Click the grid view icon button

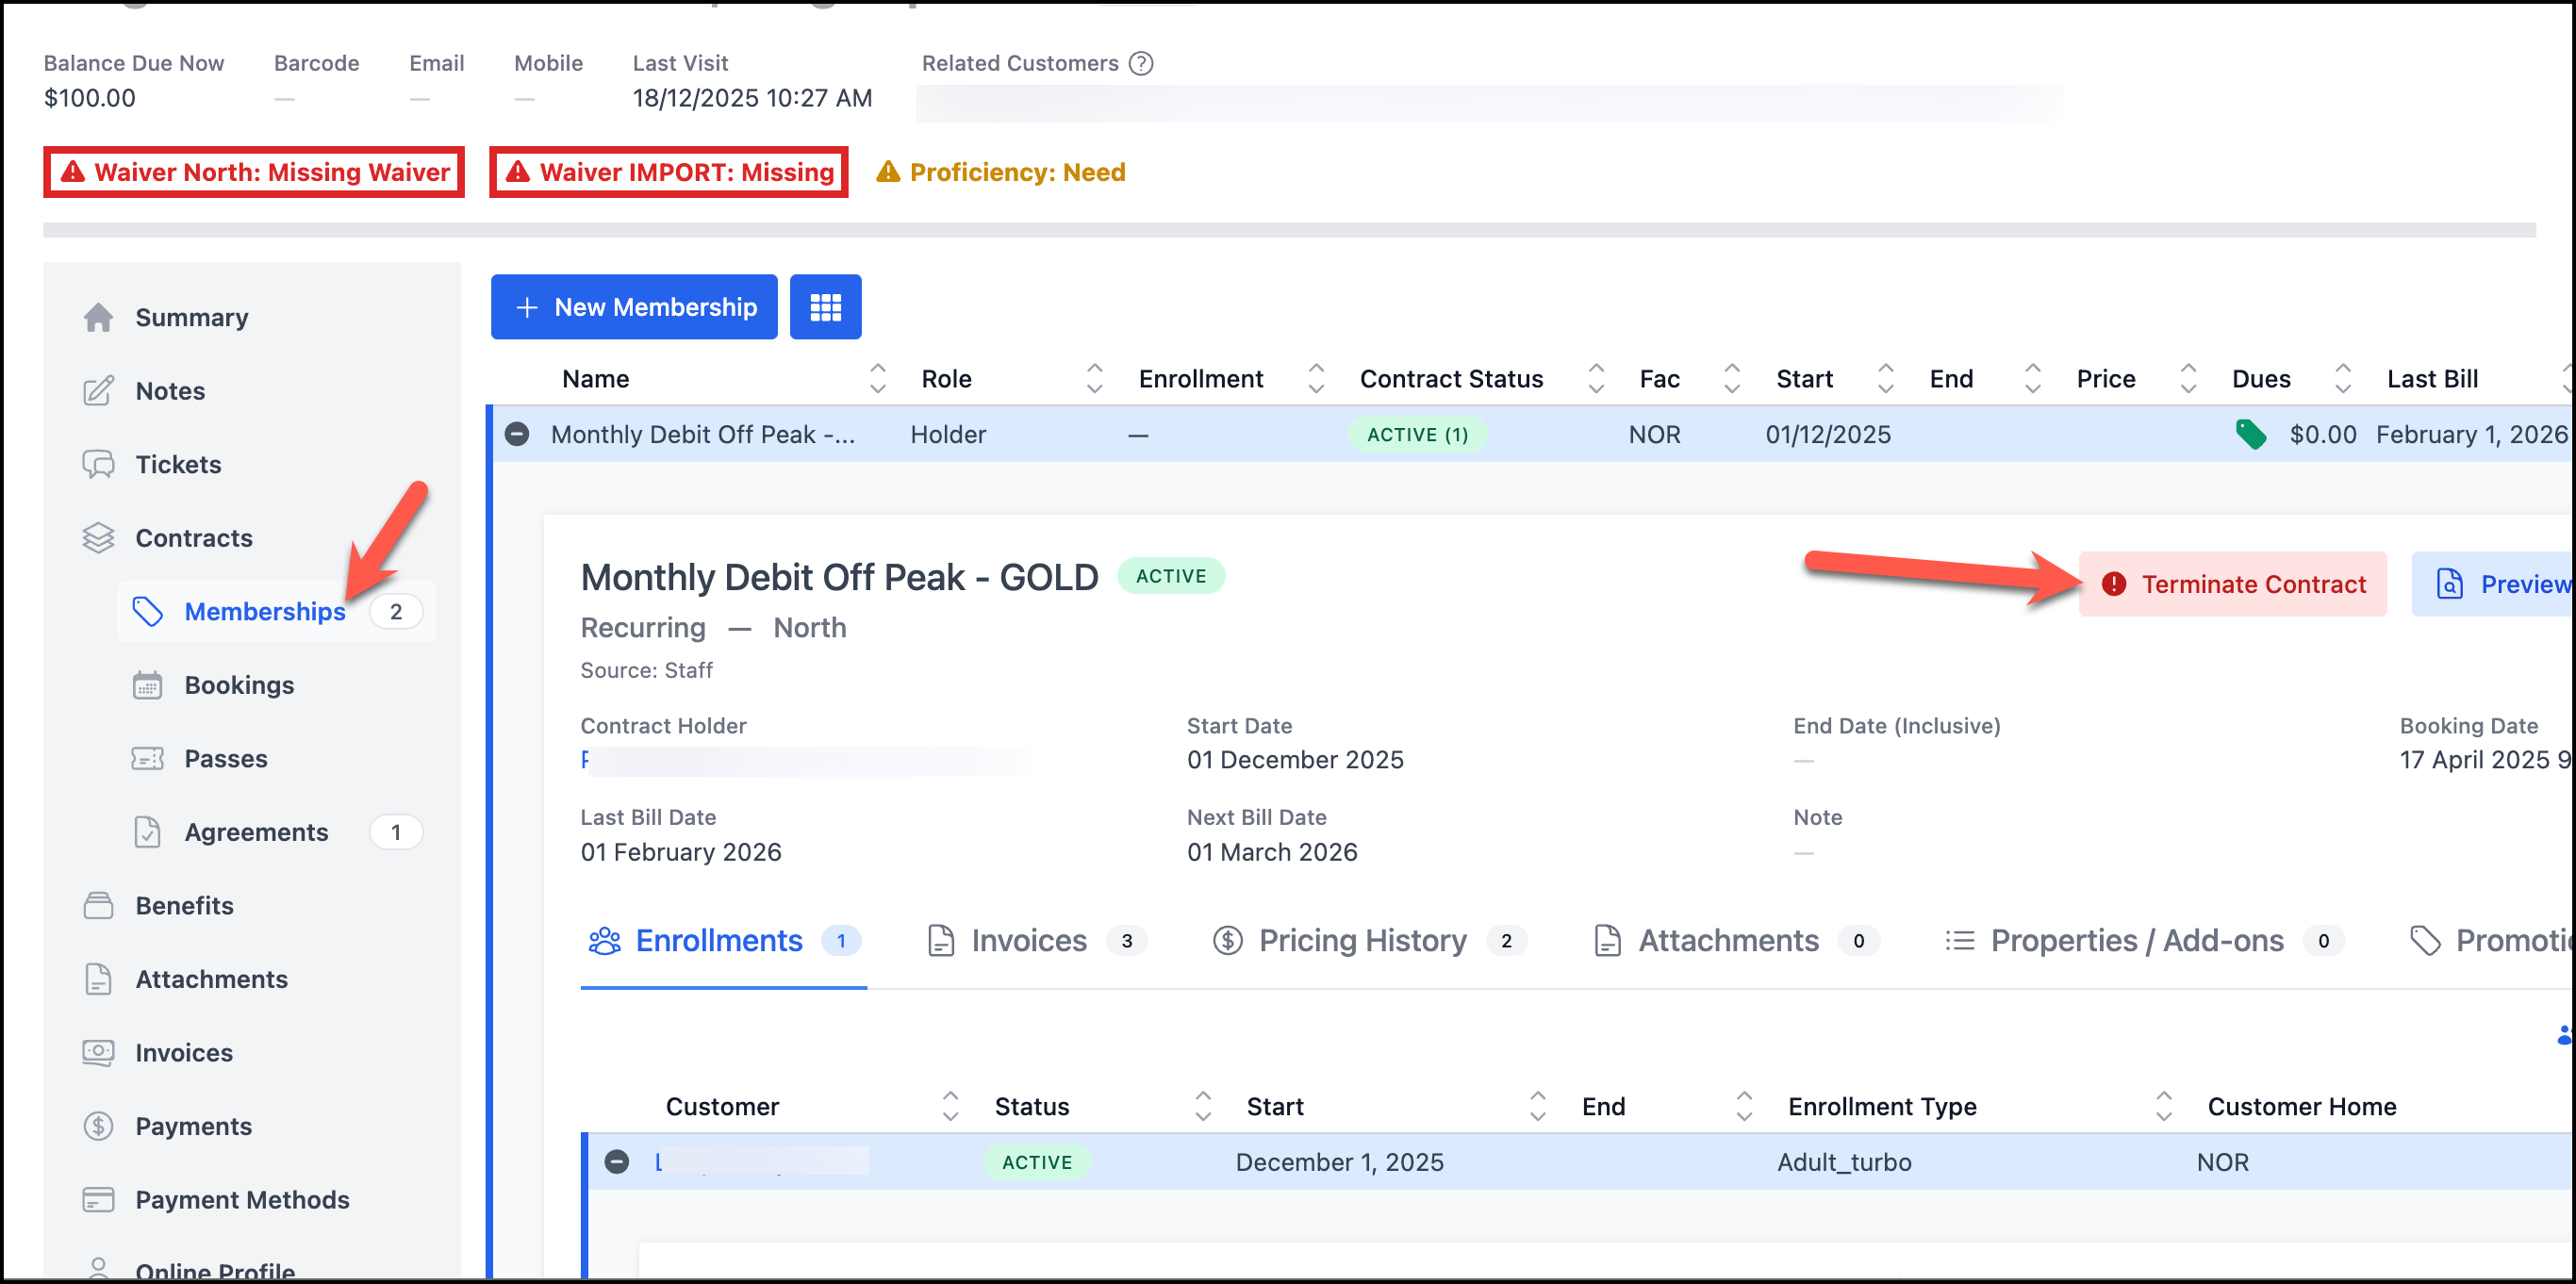pyautogui.click(x=825, y=307)
